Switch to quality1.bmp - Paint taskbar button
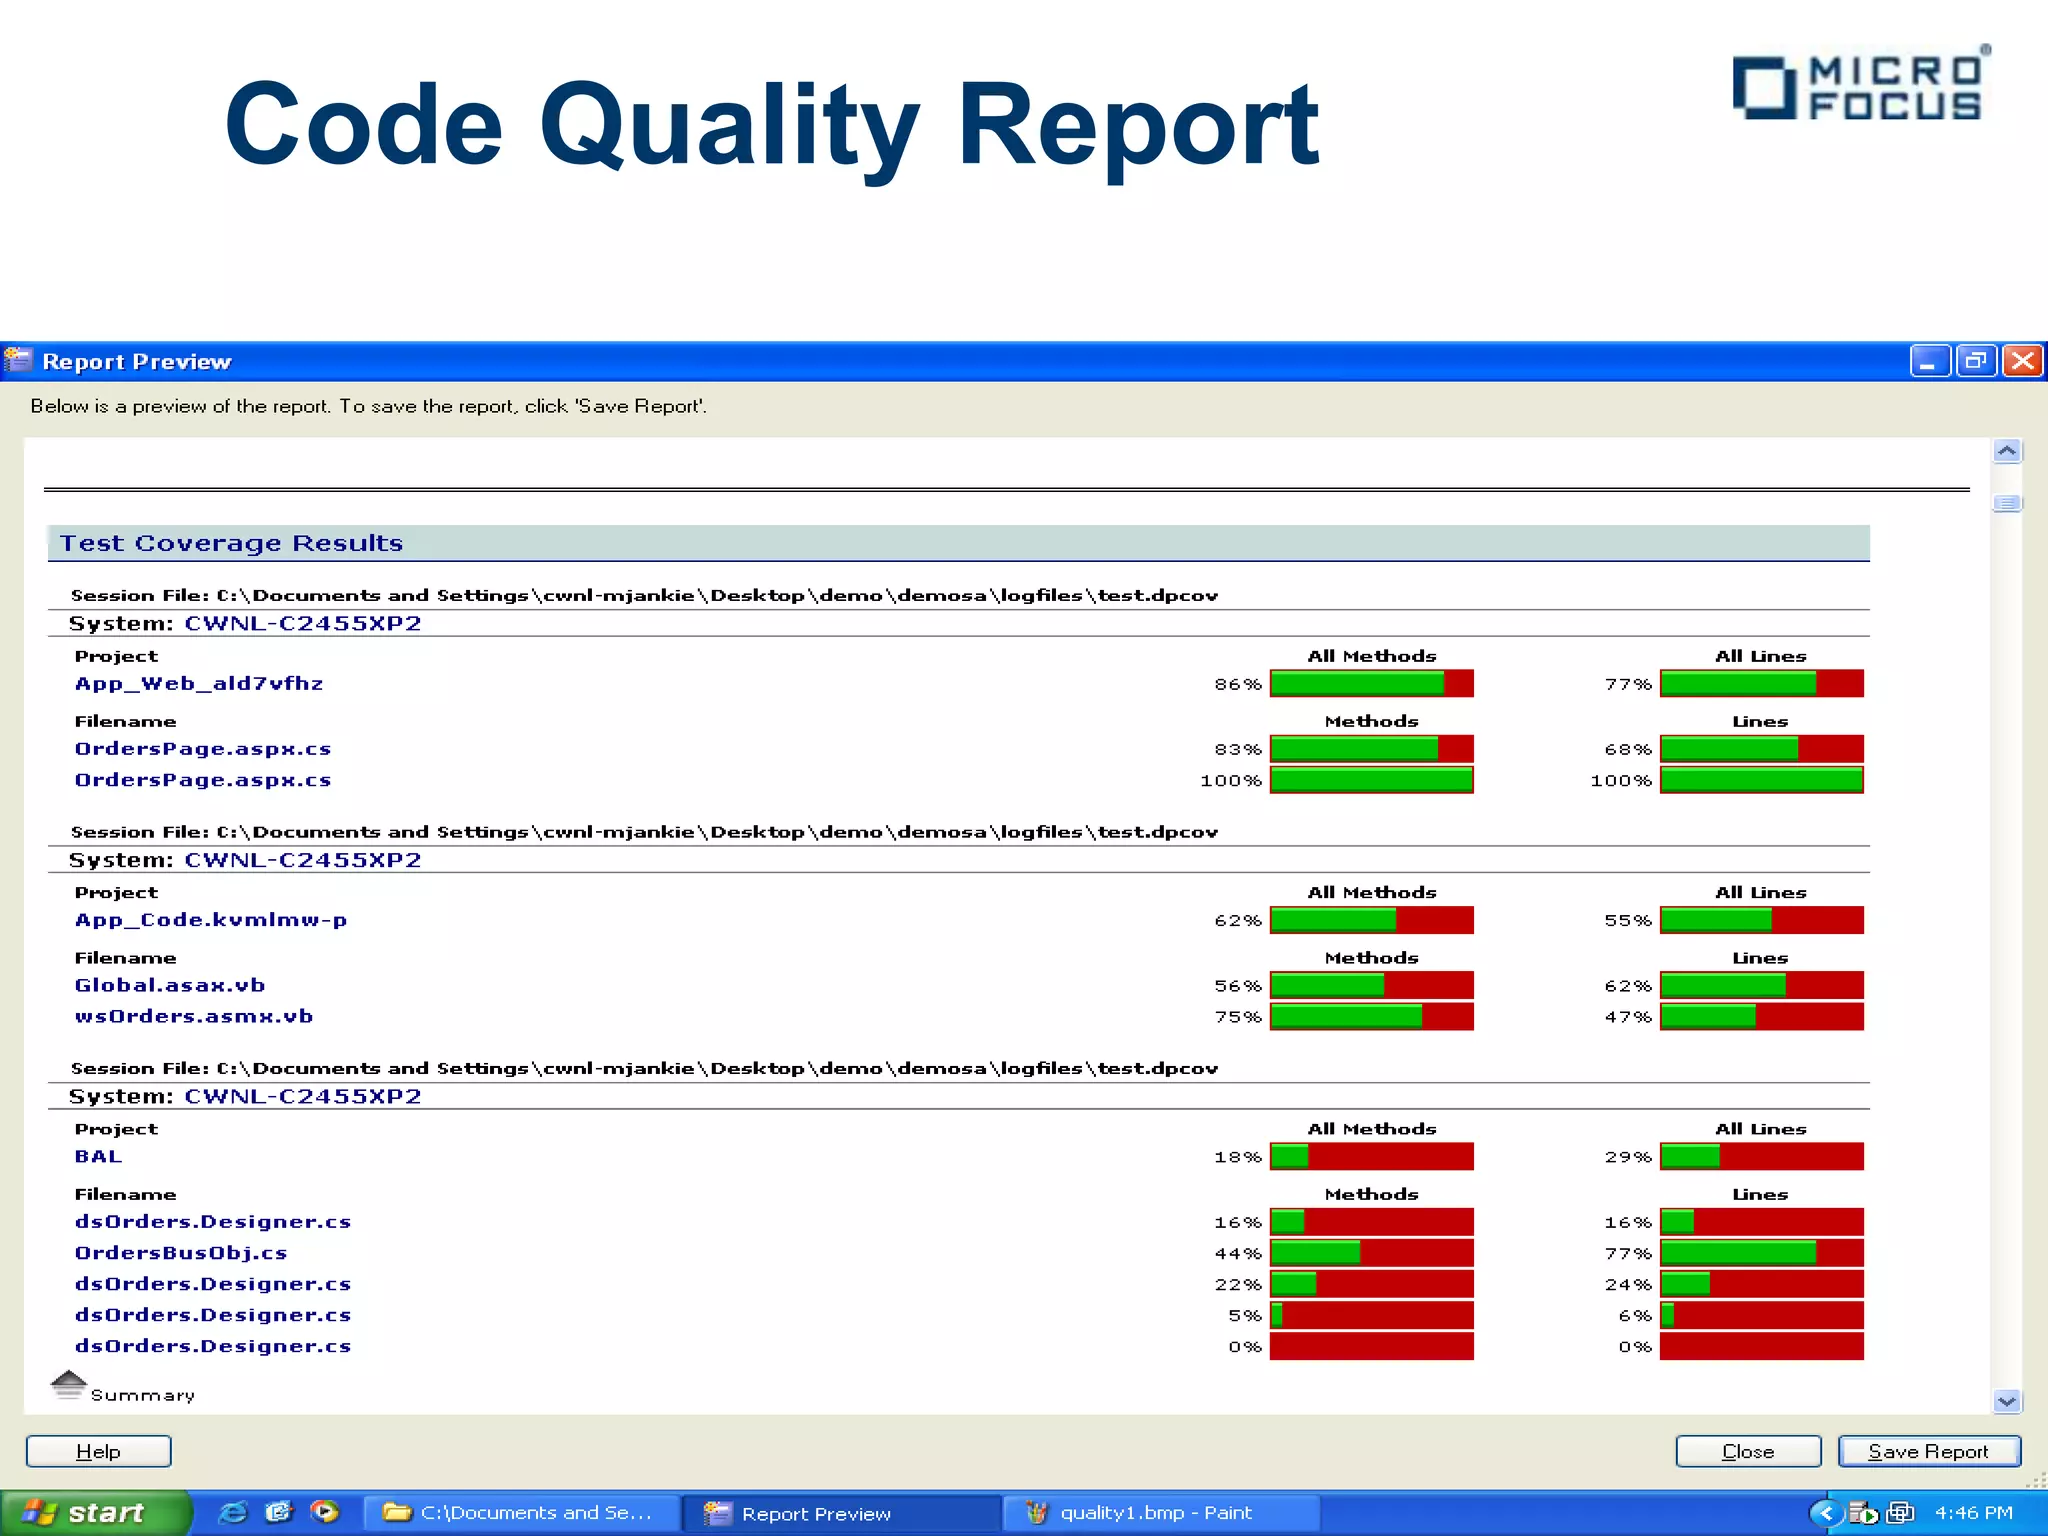 point(1161,1513)
